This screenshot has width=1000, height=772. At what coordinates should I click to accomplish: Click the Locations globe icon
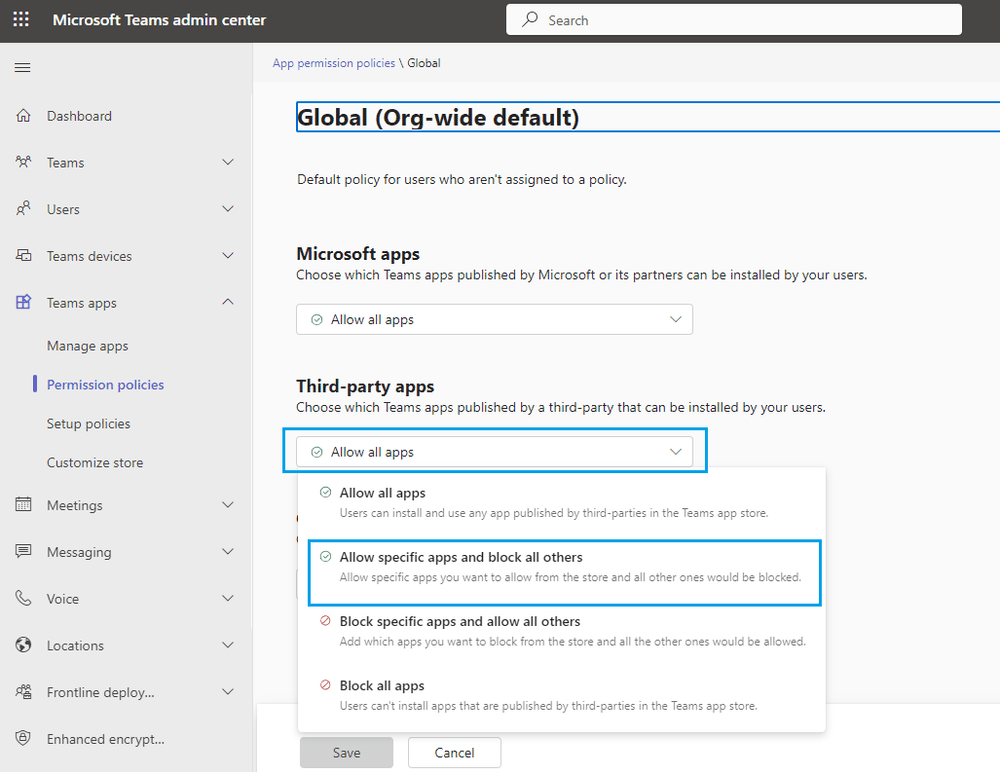coord(23,644)
